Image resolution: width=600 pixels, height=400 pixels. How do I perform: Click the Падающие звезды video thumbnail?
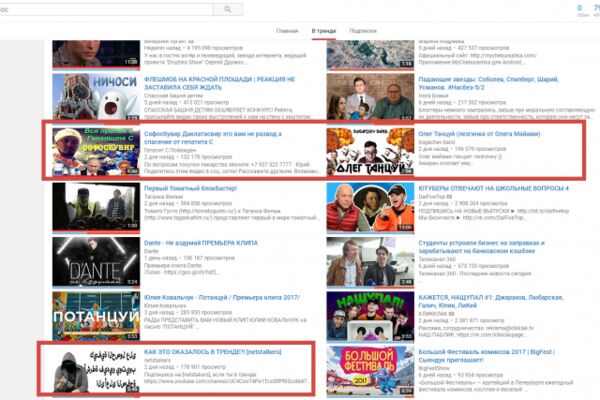click(370, 96)
